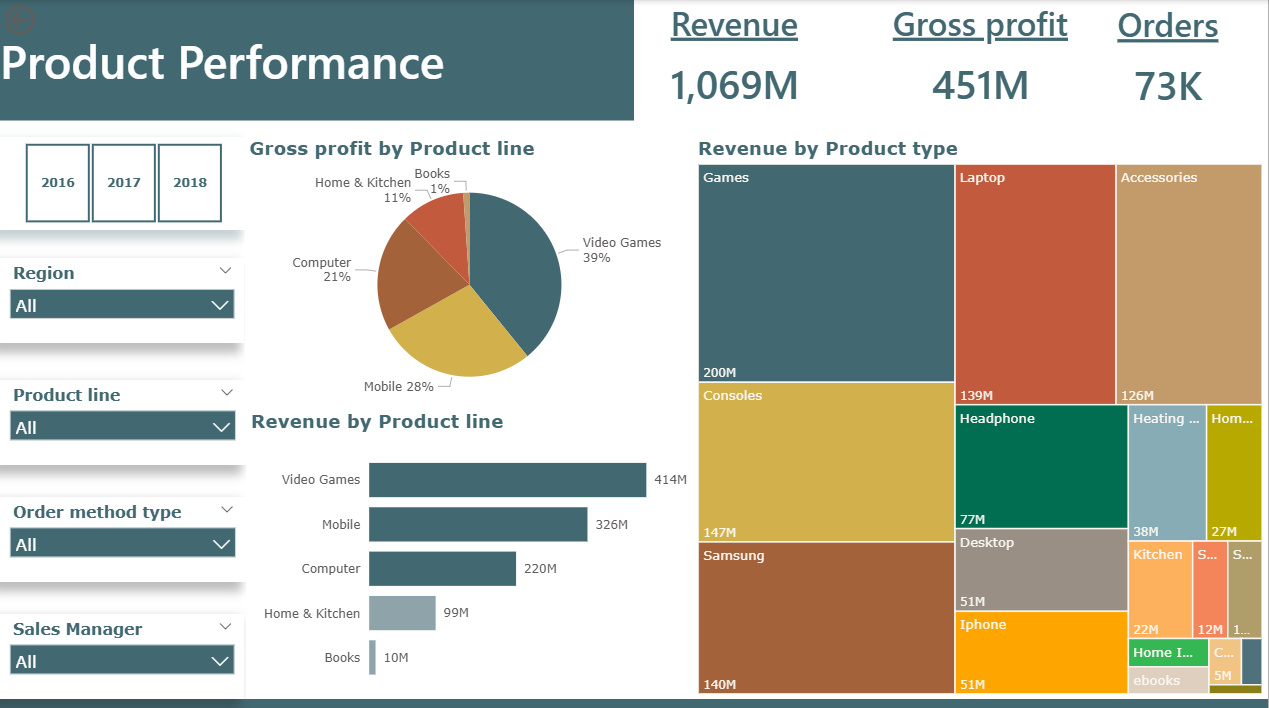Click the Headphone treemap tile
The height and width of the screenshot is (708, 1269).
[x=1041, y=466]
